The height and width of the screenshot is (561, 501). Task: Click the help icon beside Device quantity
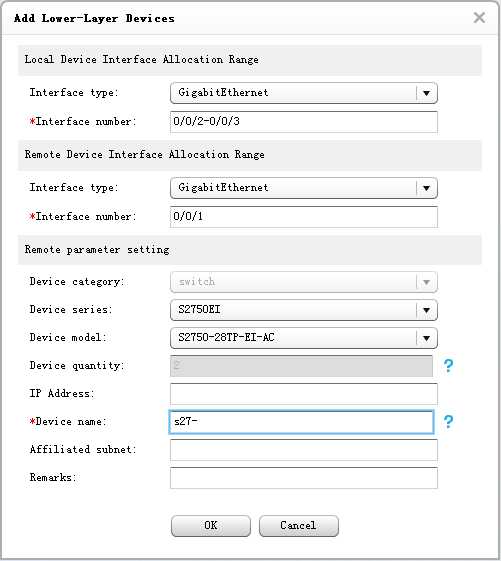(448, 365)
